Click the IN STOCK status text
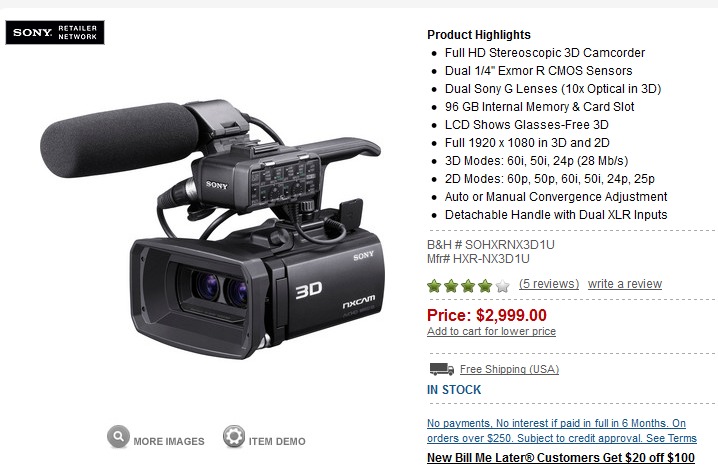The width and height of the screenshot is (718, 469). coord(454,390)
